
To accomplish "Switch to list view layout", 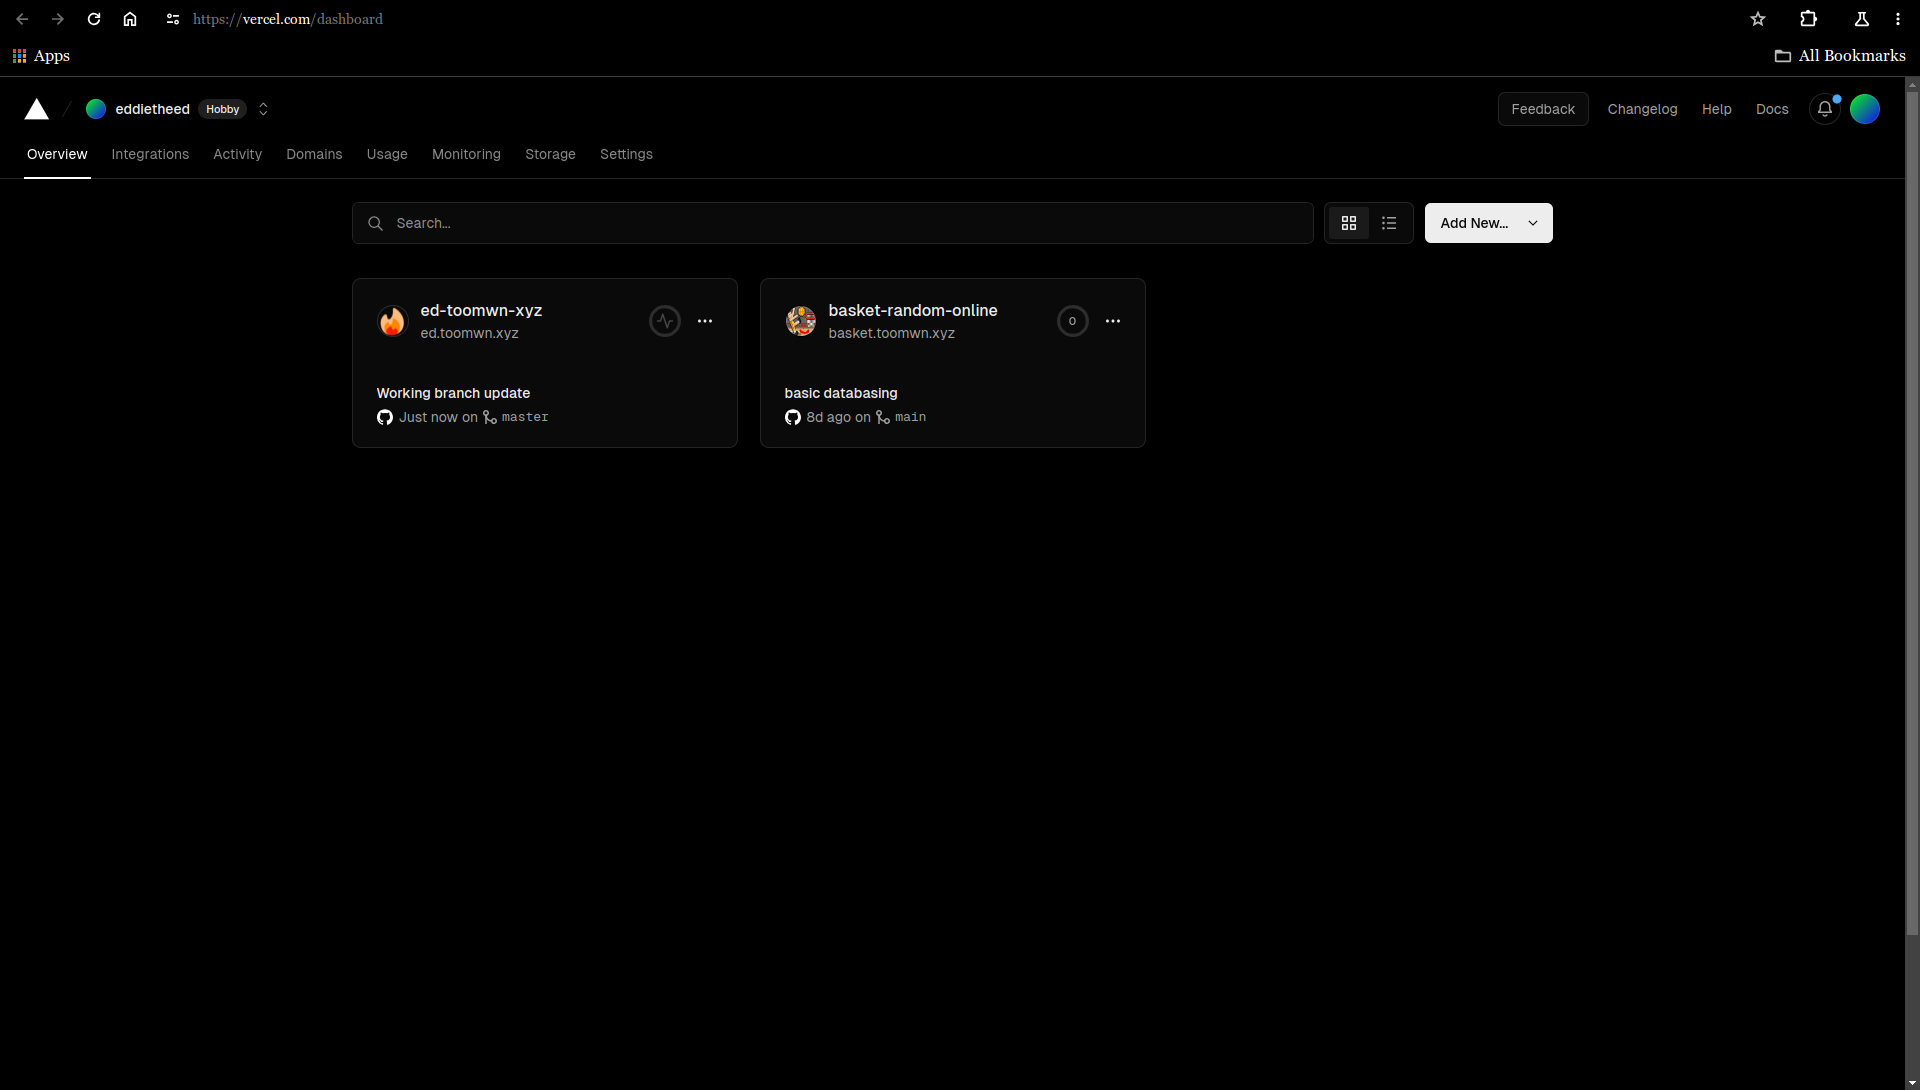I will click(1389, 223).
